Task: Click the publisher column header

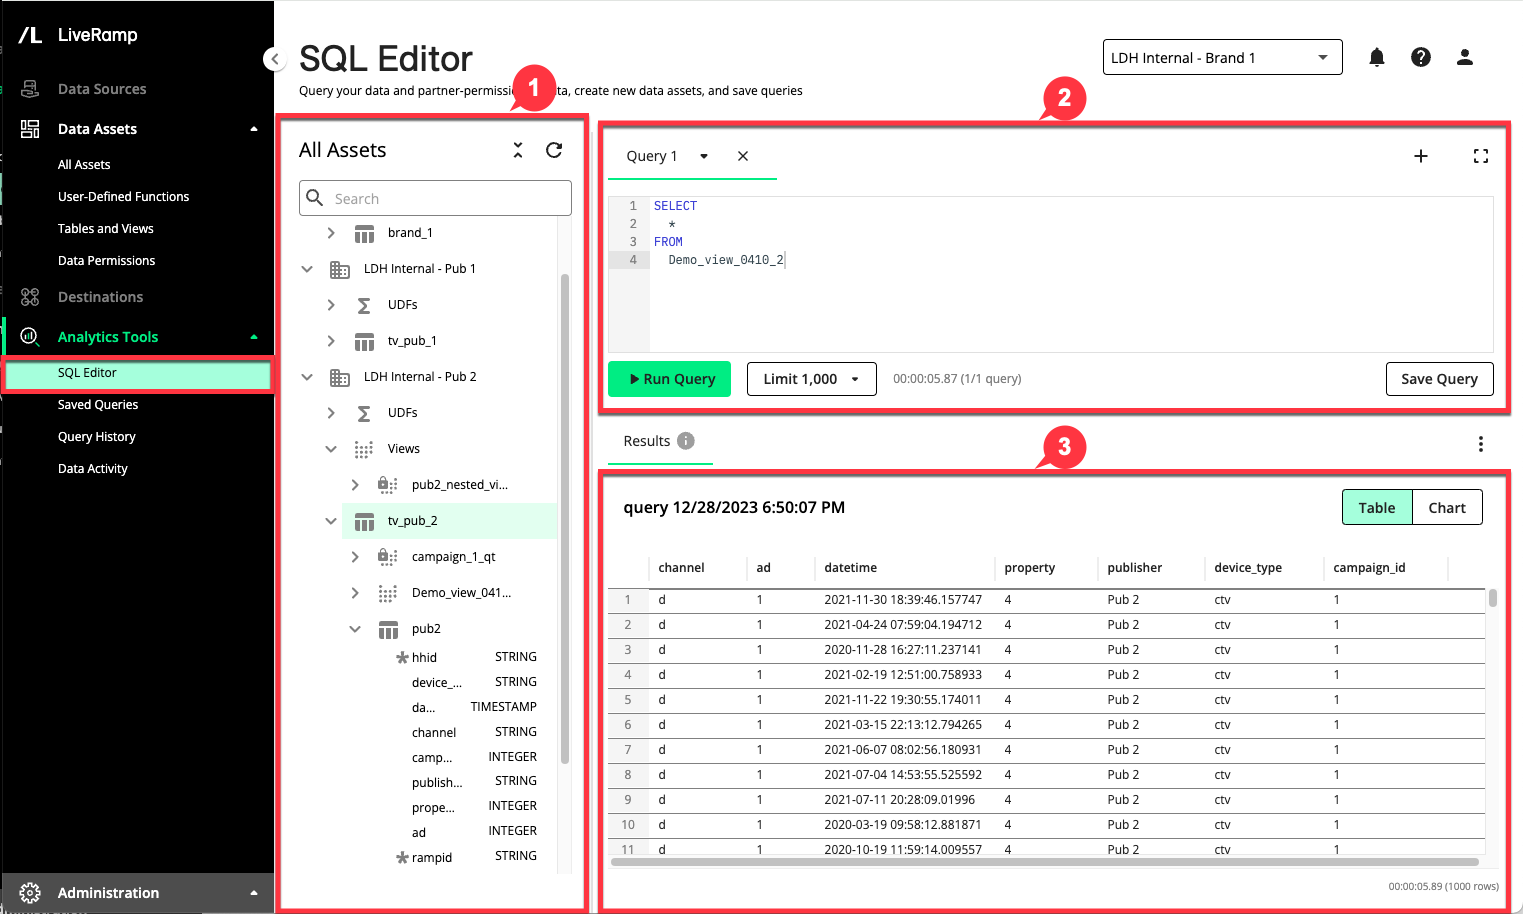Action: (1134, 568)
